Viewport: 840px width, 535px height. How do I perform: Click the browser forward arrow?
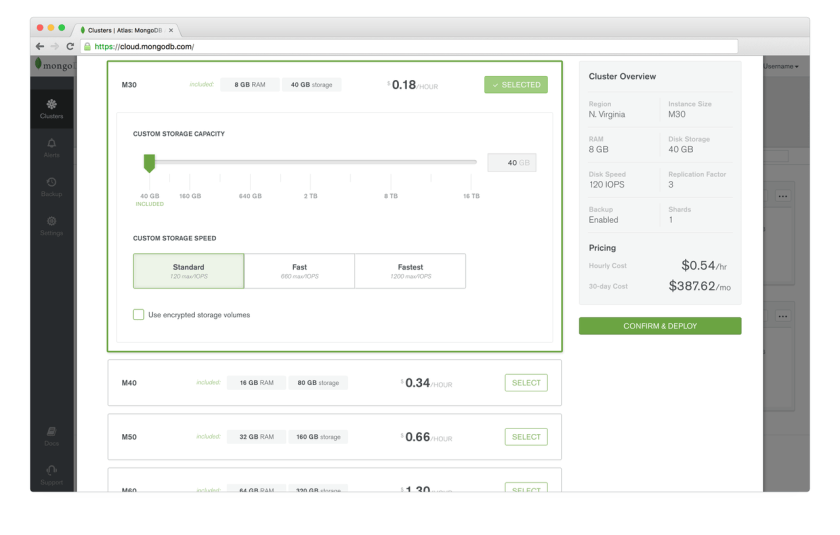(x=55, y=47)
